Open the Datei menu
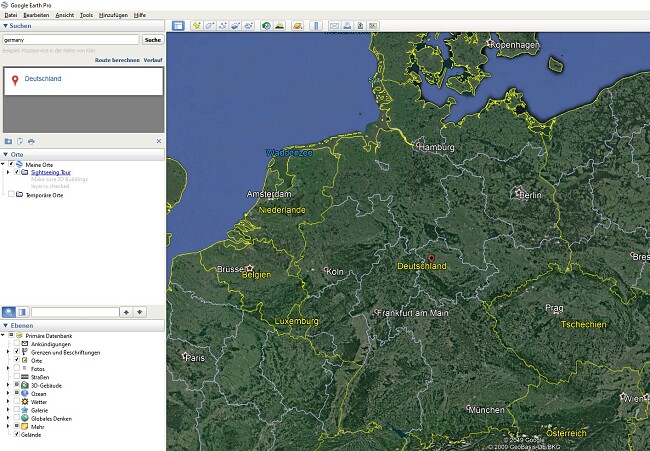The height and width of the screenshot is (451, 650). [10, 15]
